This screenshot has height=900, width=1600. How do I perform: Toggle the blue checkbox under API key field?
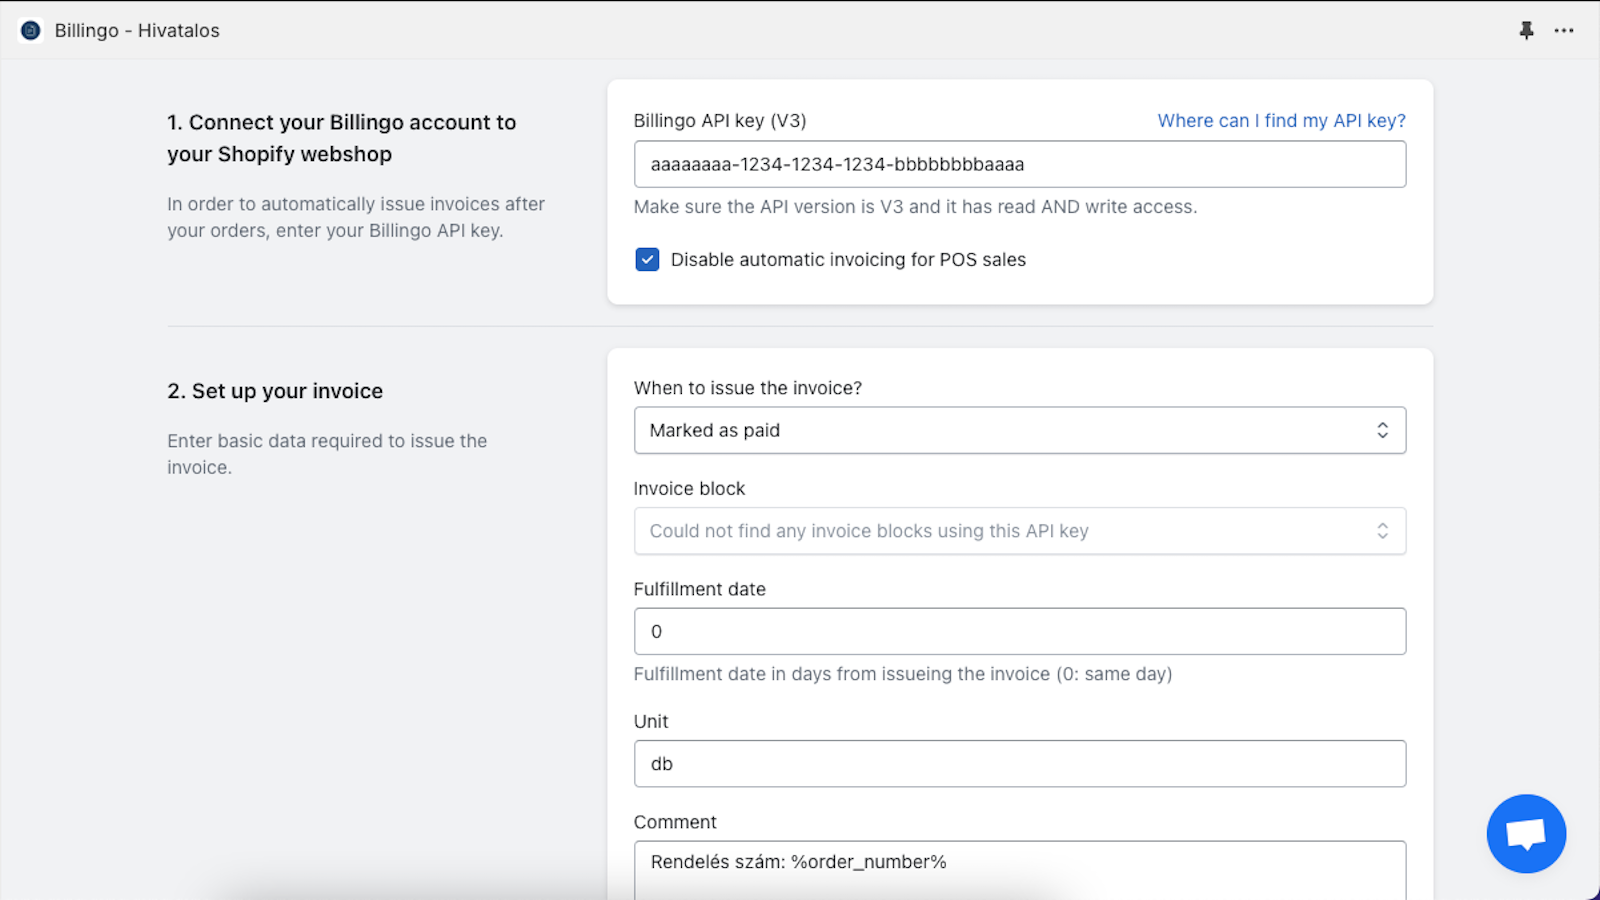click(647, 259)
